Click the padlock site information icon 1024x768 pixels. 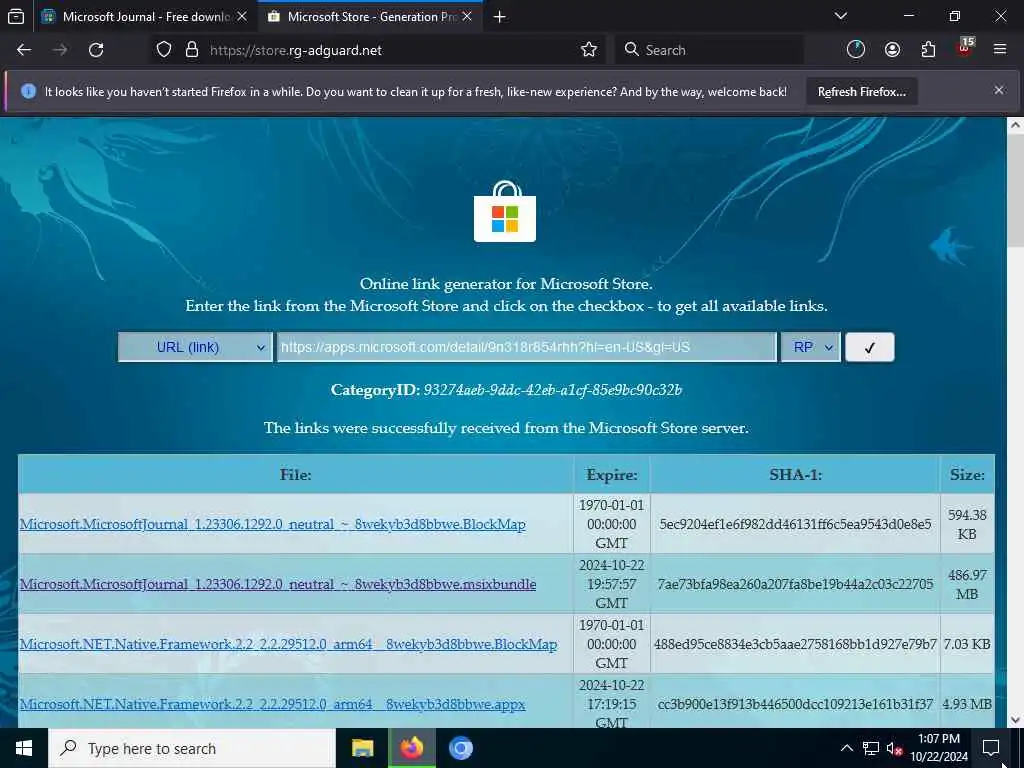[x=191, y=50]
